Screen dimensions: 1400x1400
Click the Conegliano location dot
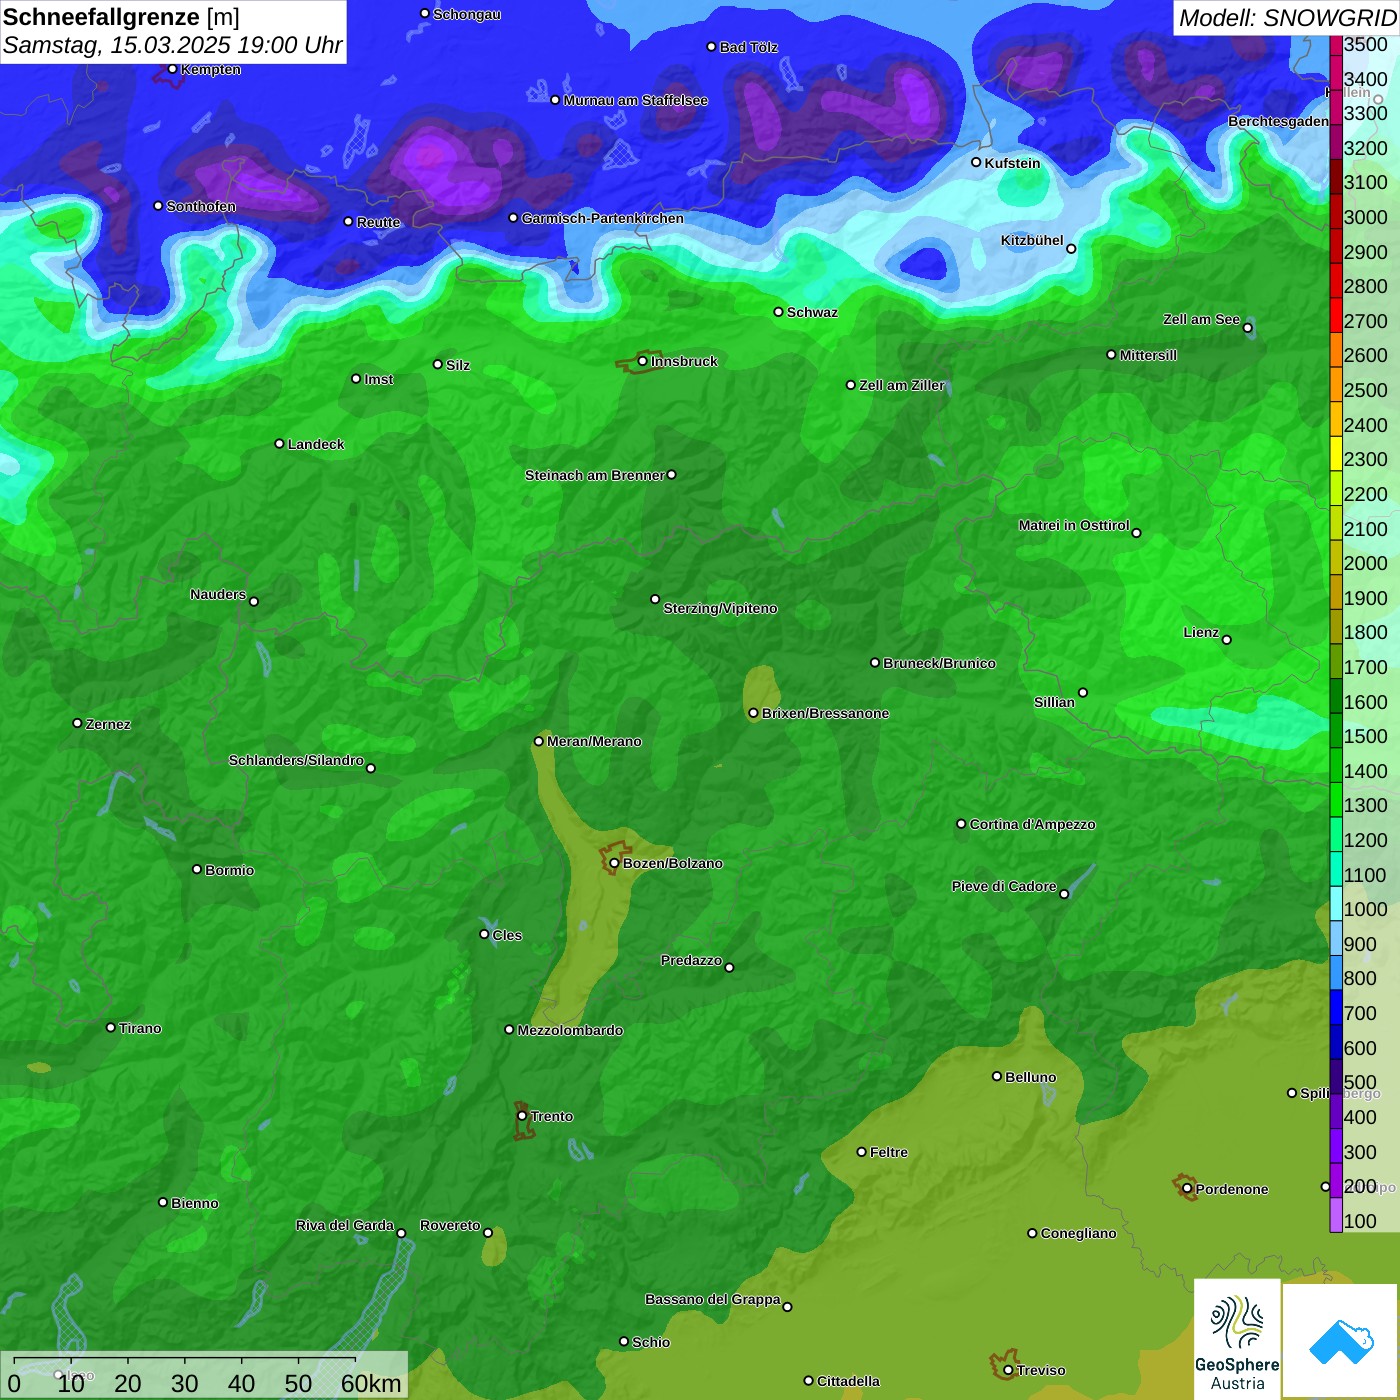(1032, 1233)
